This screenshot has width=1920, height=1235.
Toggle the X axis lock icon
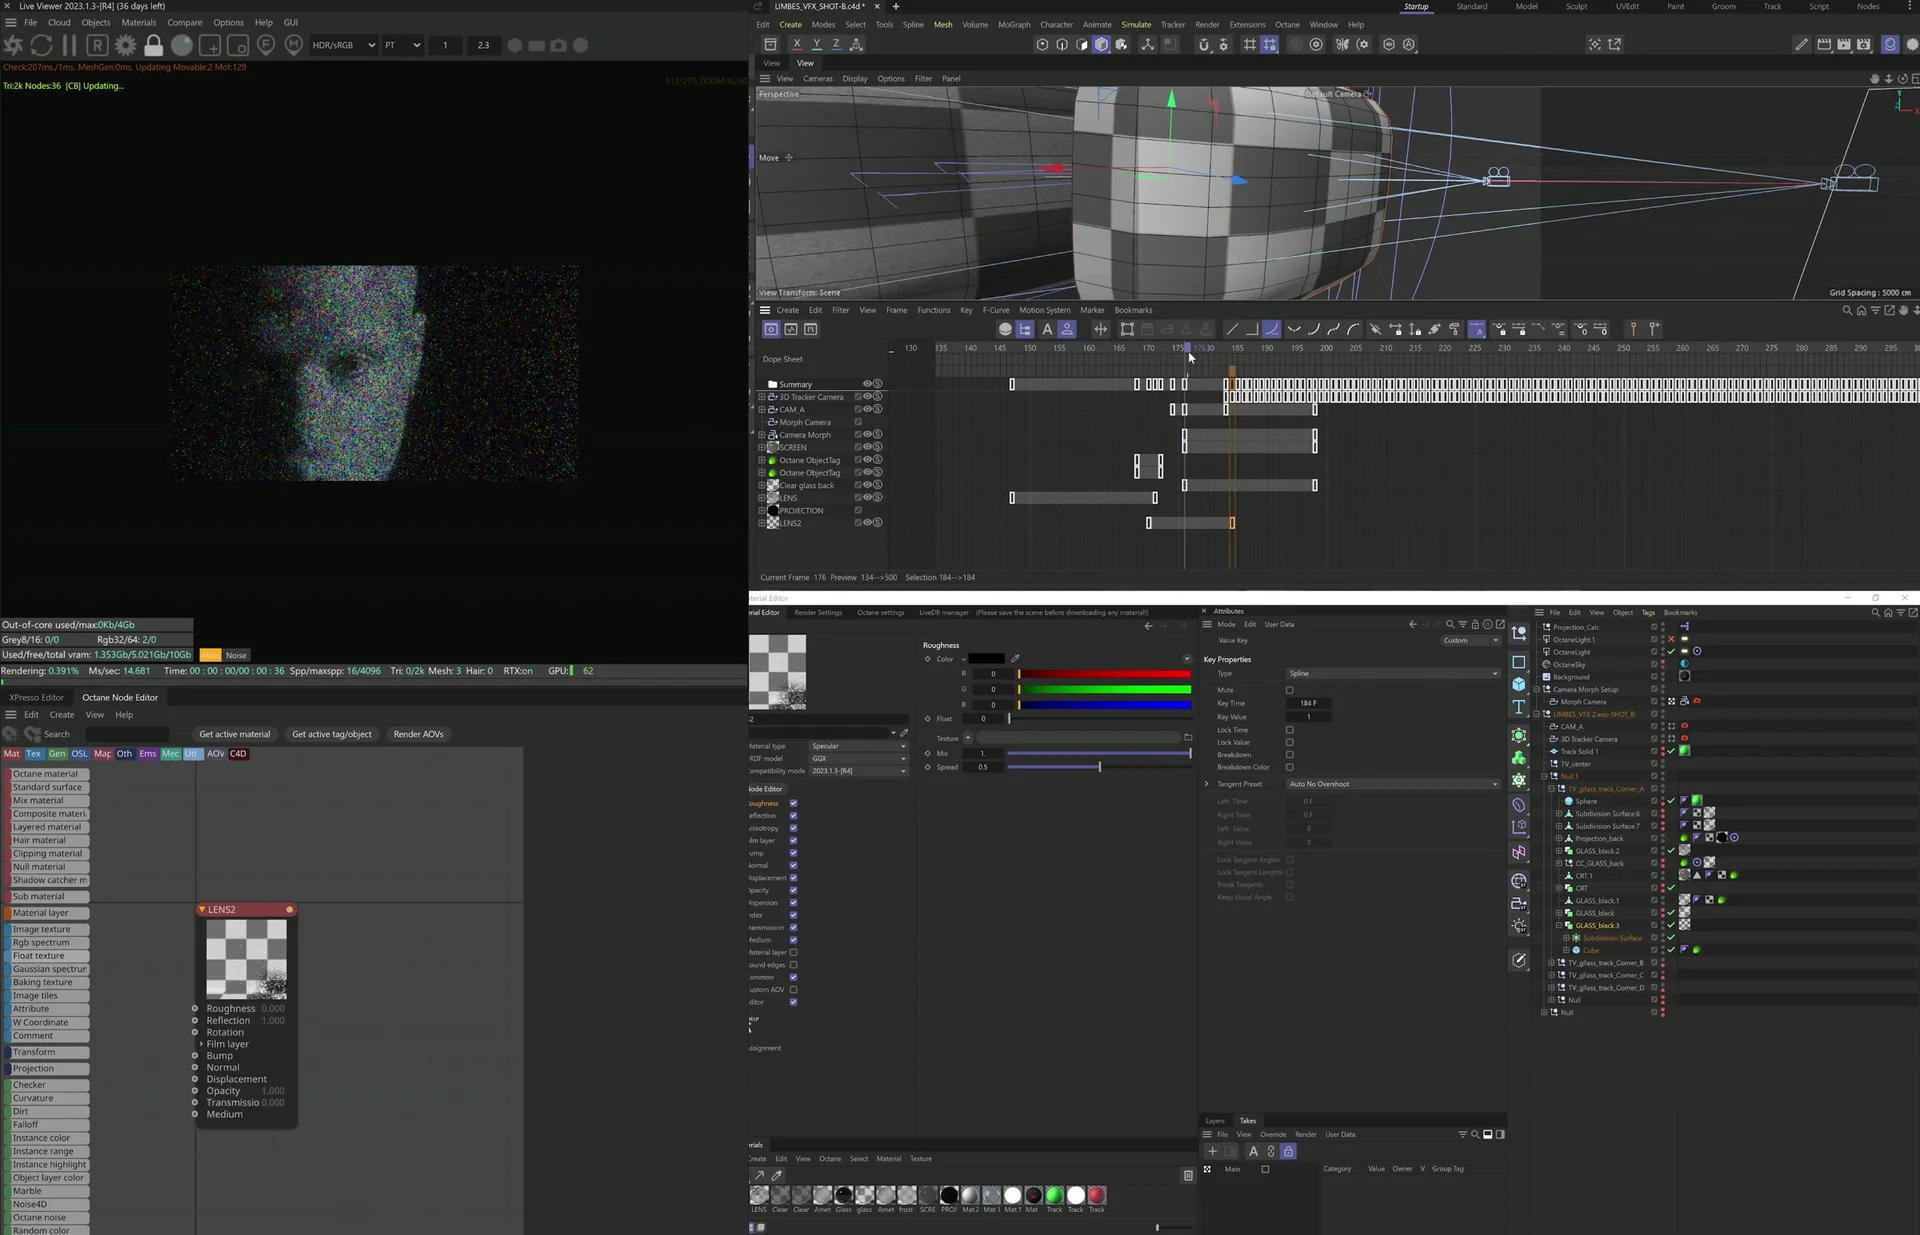point(796,44)
